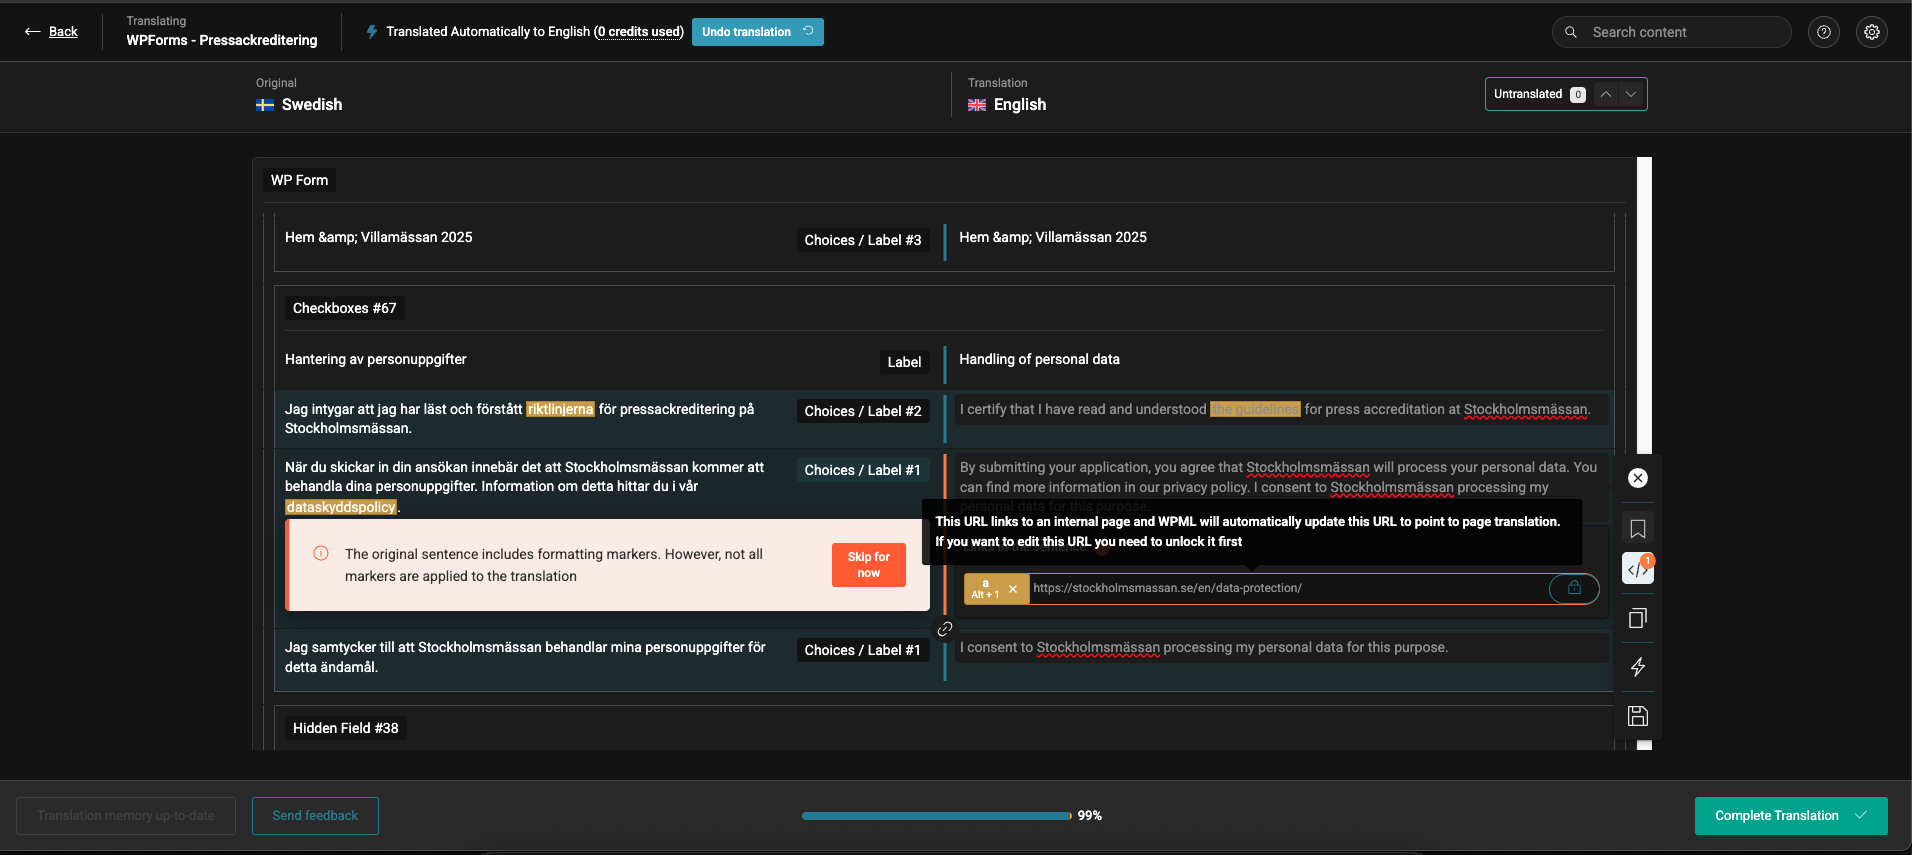Click the vertical scrollbar of segment list
1912x855 pixels.
1644,453
